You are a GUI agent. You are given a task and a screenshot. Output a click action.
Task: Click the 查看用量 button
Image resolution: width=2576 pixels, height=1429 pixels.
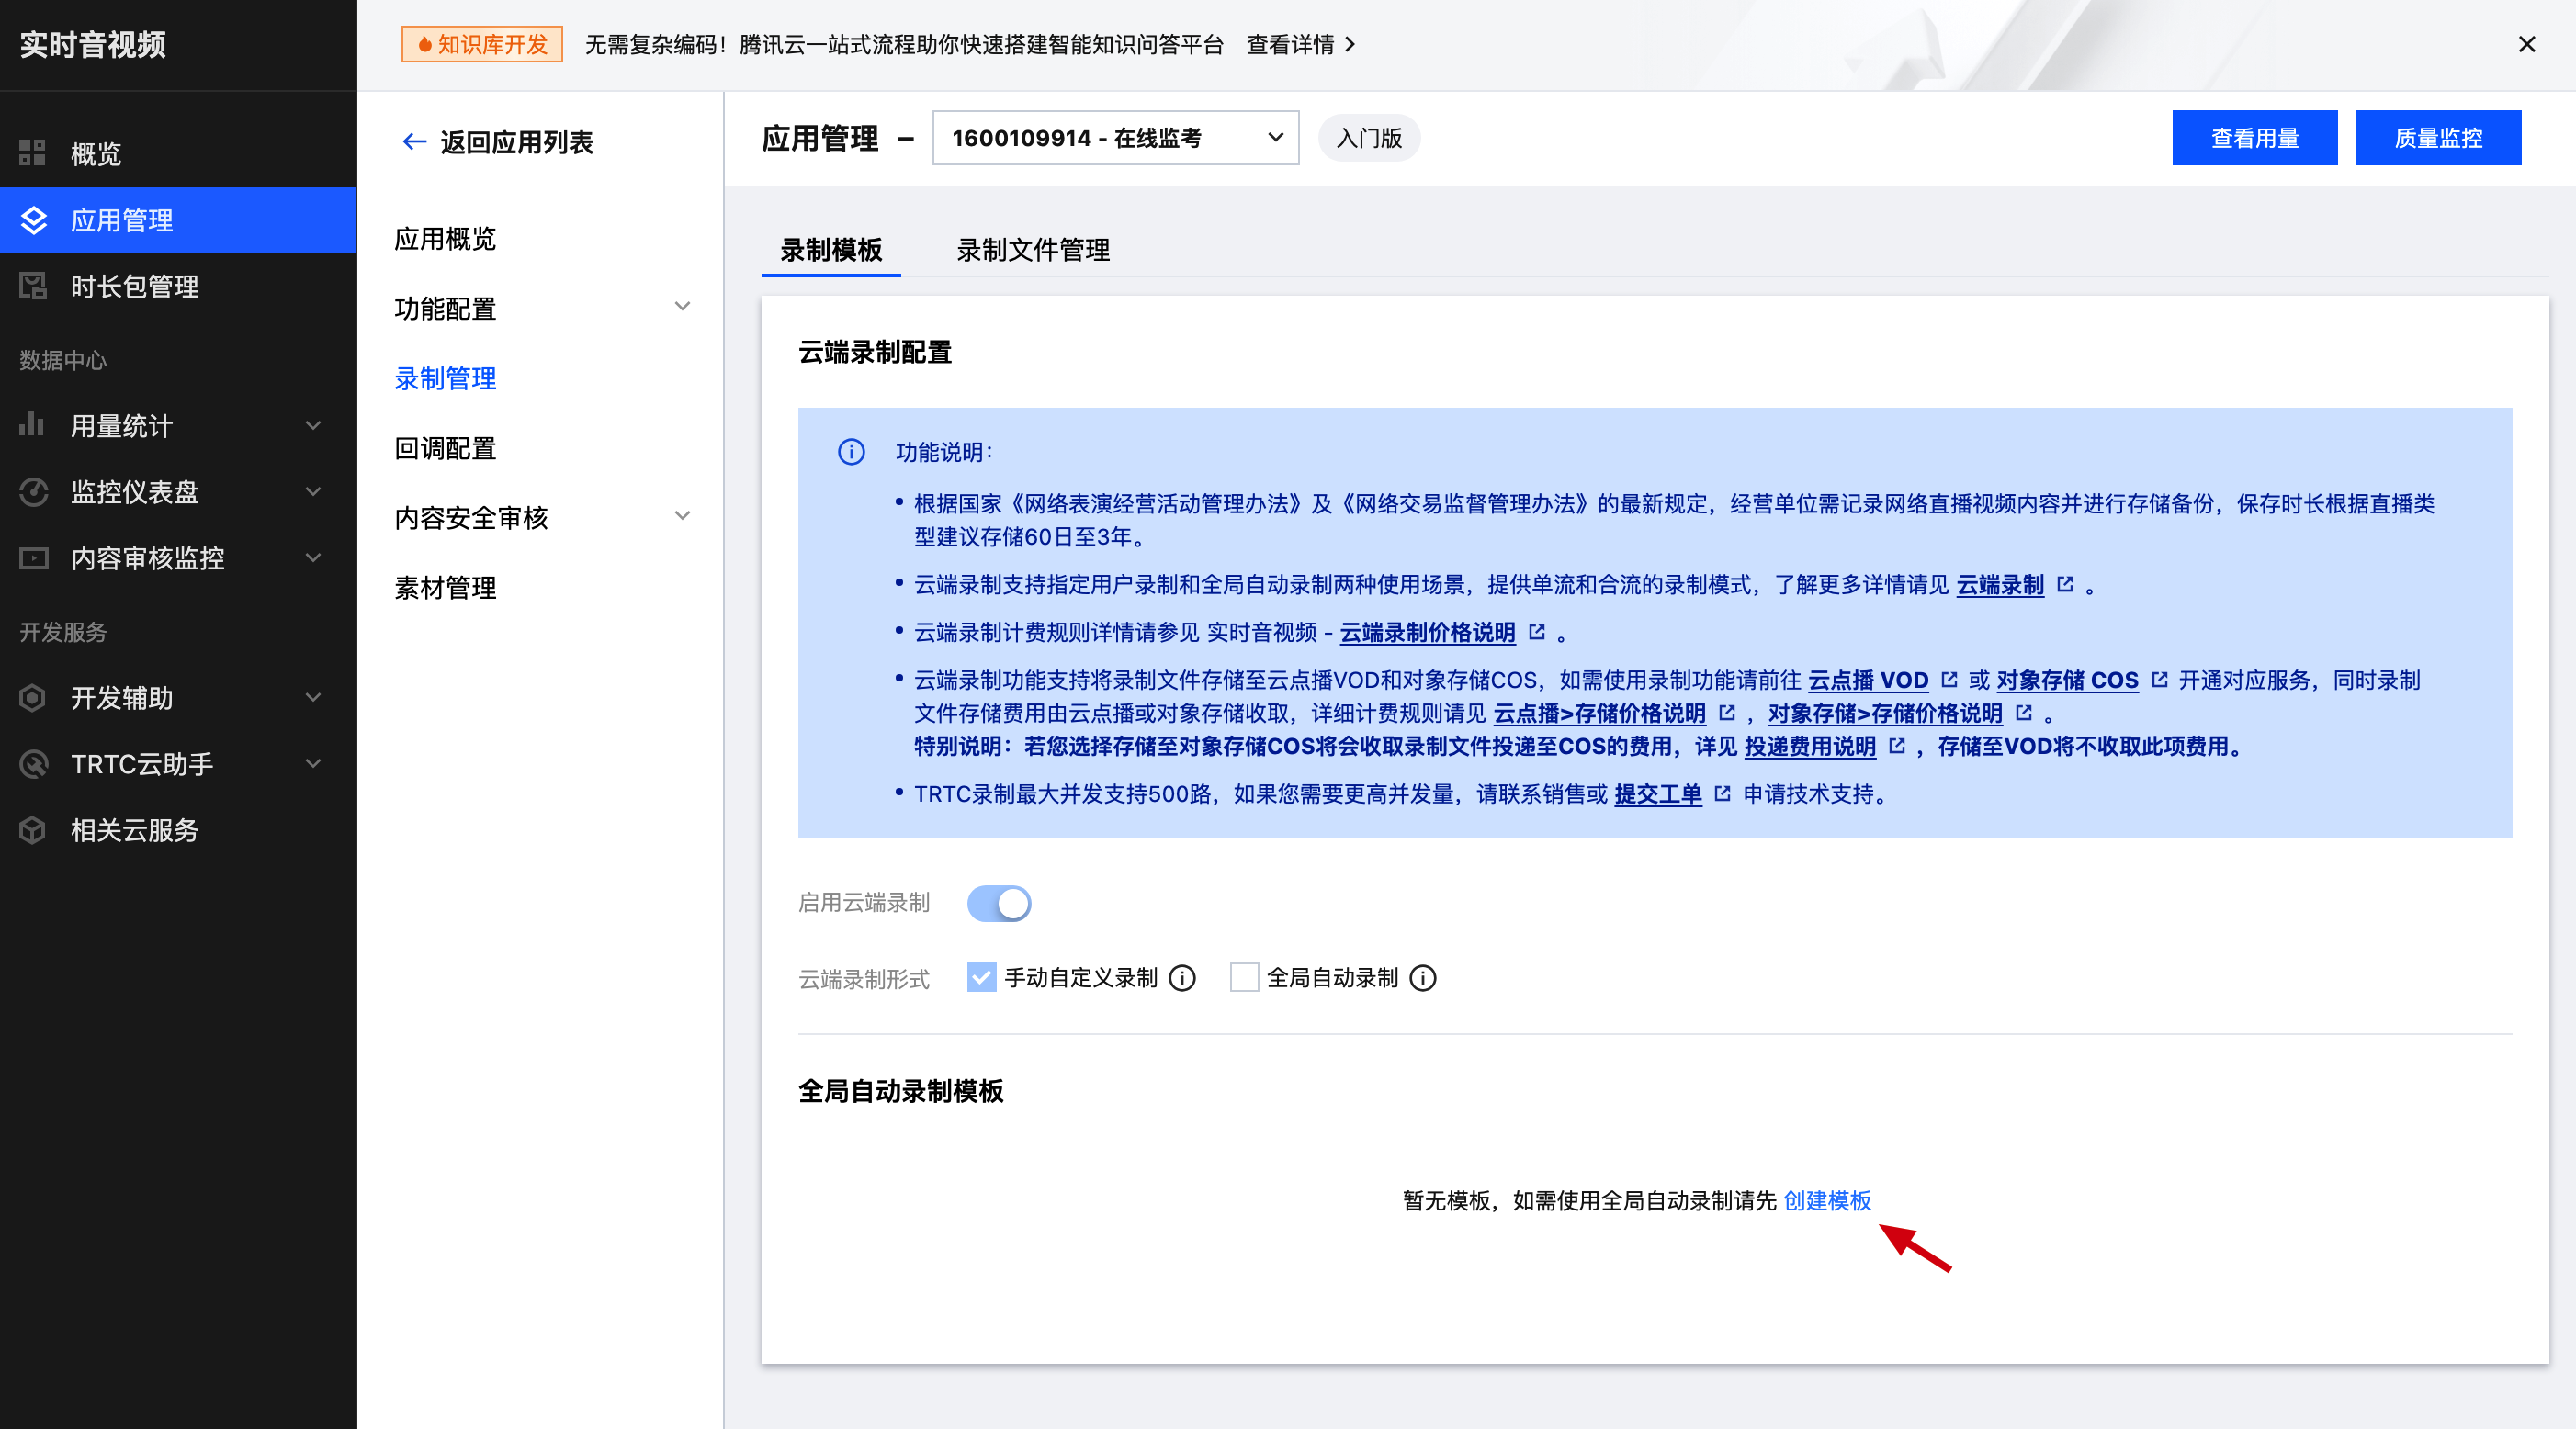pos(2254,138)
